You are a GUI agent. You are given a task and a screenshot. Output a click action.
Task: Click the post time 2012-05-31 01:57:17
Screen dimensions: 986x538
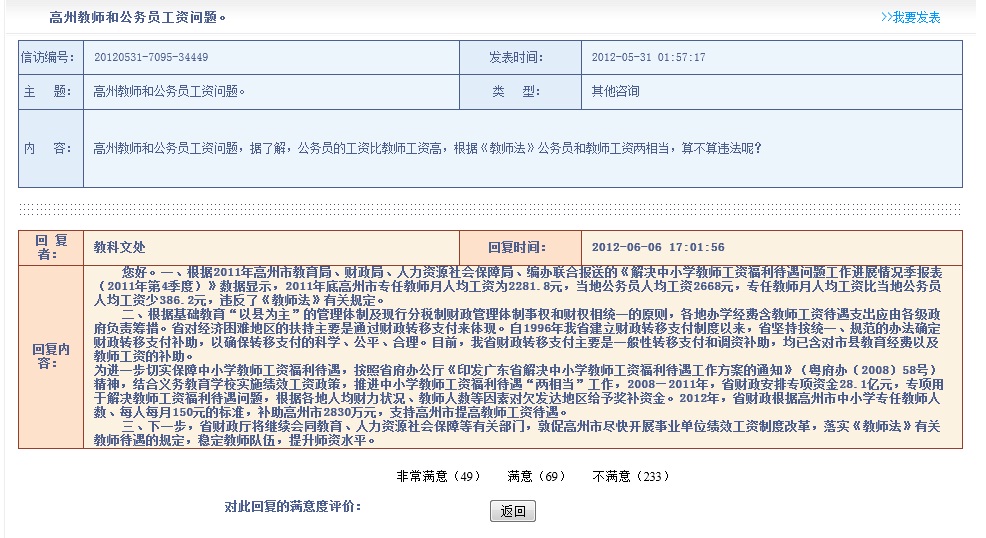tap(648, 58)
